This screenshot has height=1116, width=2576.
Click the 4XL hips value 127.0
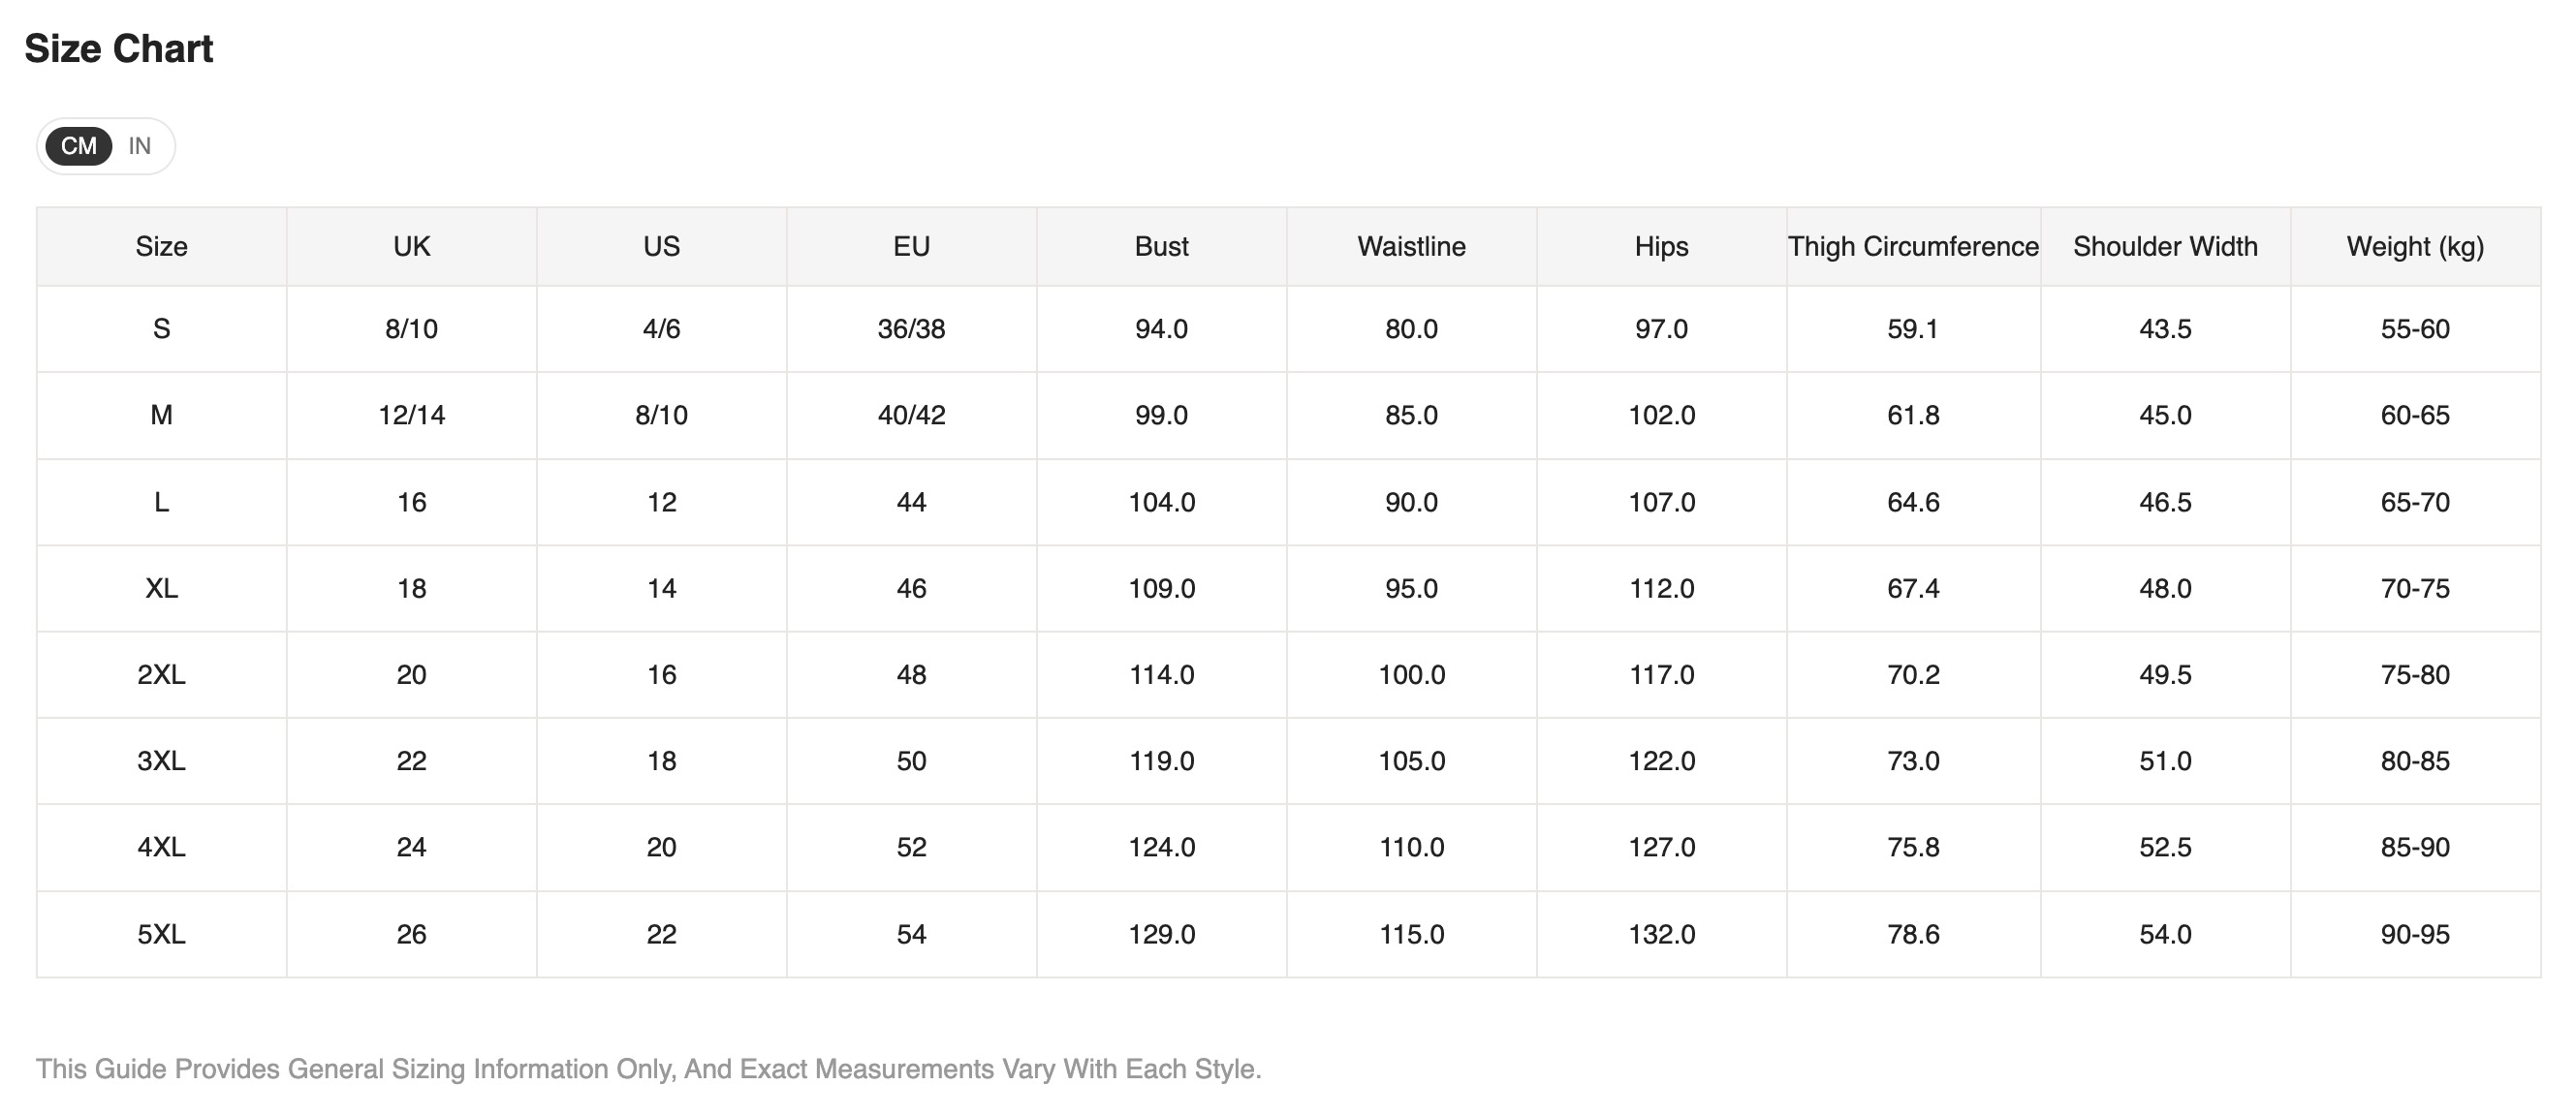pos(1661,847)
